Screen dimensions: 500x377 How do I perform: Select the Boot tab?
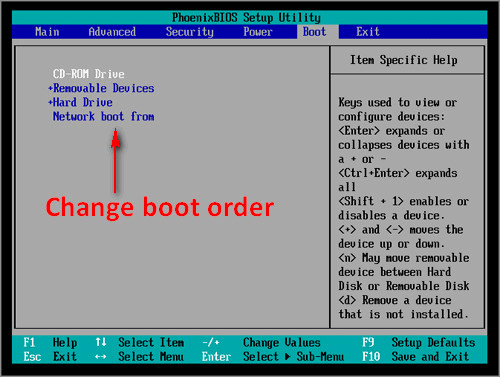coord(314,32)
